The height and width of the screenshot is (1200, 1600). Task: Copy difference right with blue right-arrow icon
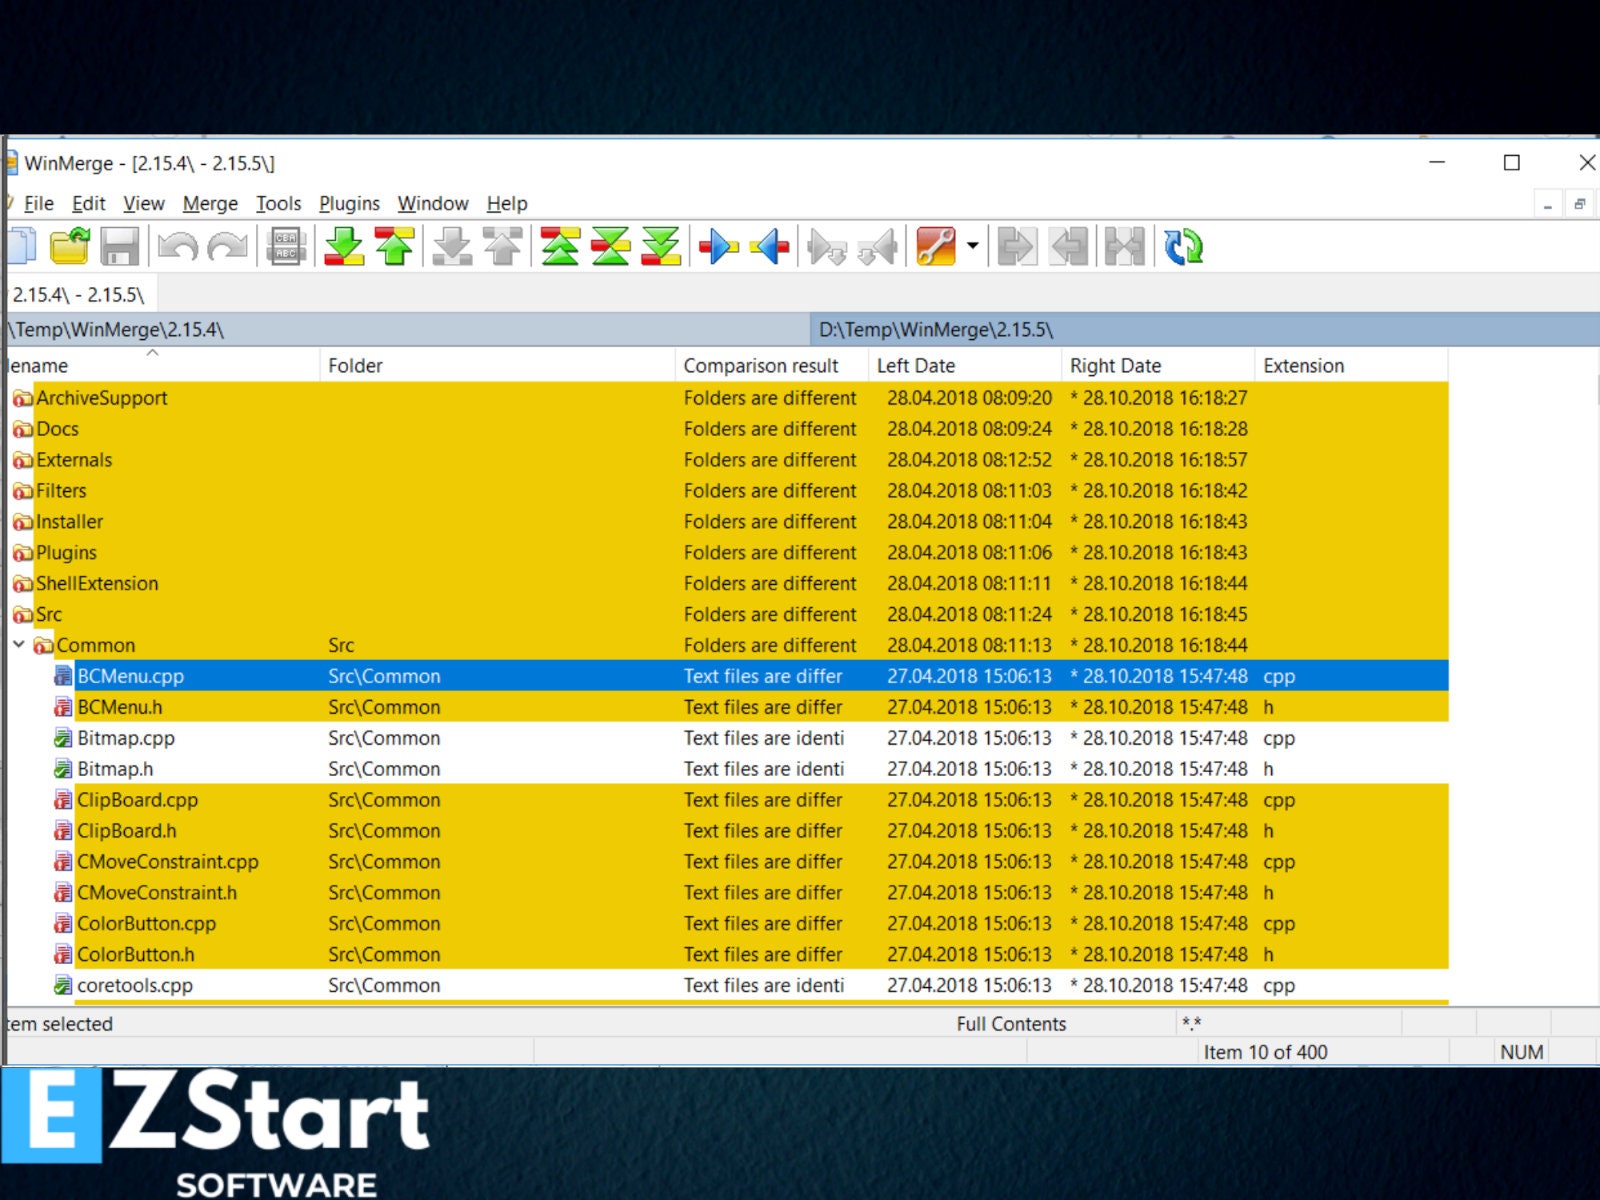pos(720,247)
